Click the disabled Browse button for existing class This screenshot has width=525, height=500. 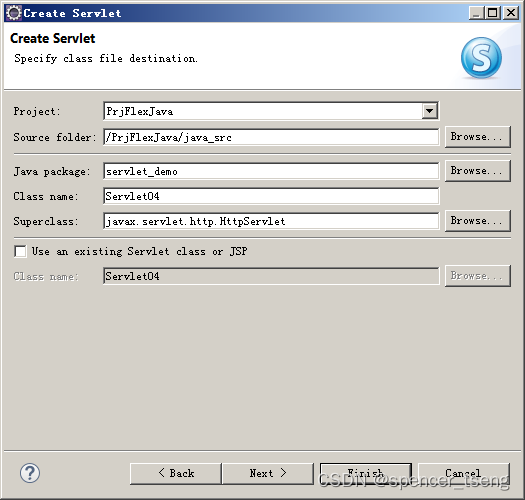point(477,276)
